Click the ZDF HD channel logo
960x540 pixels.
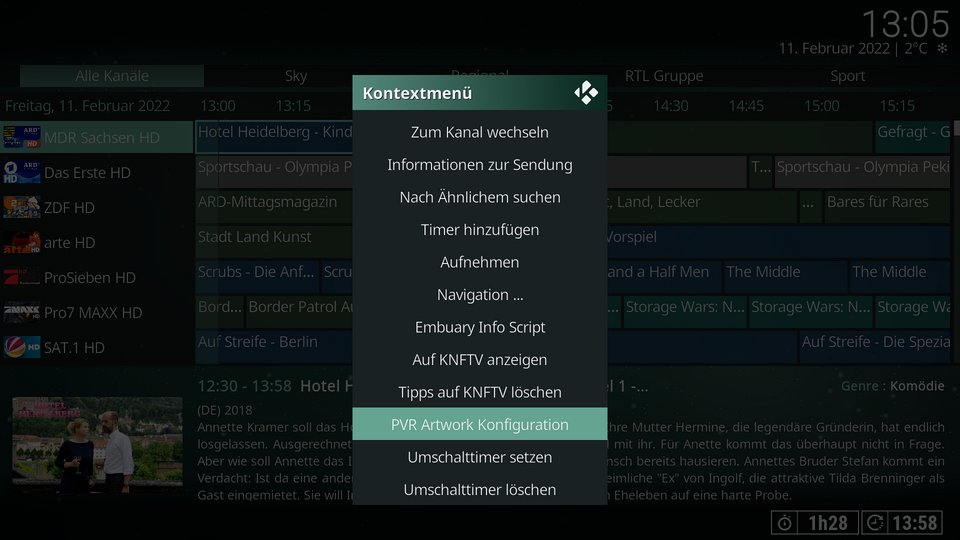coord(21,207)
